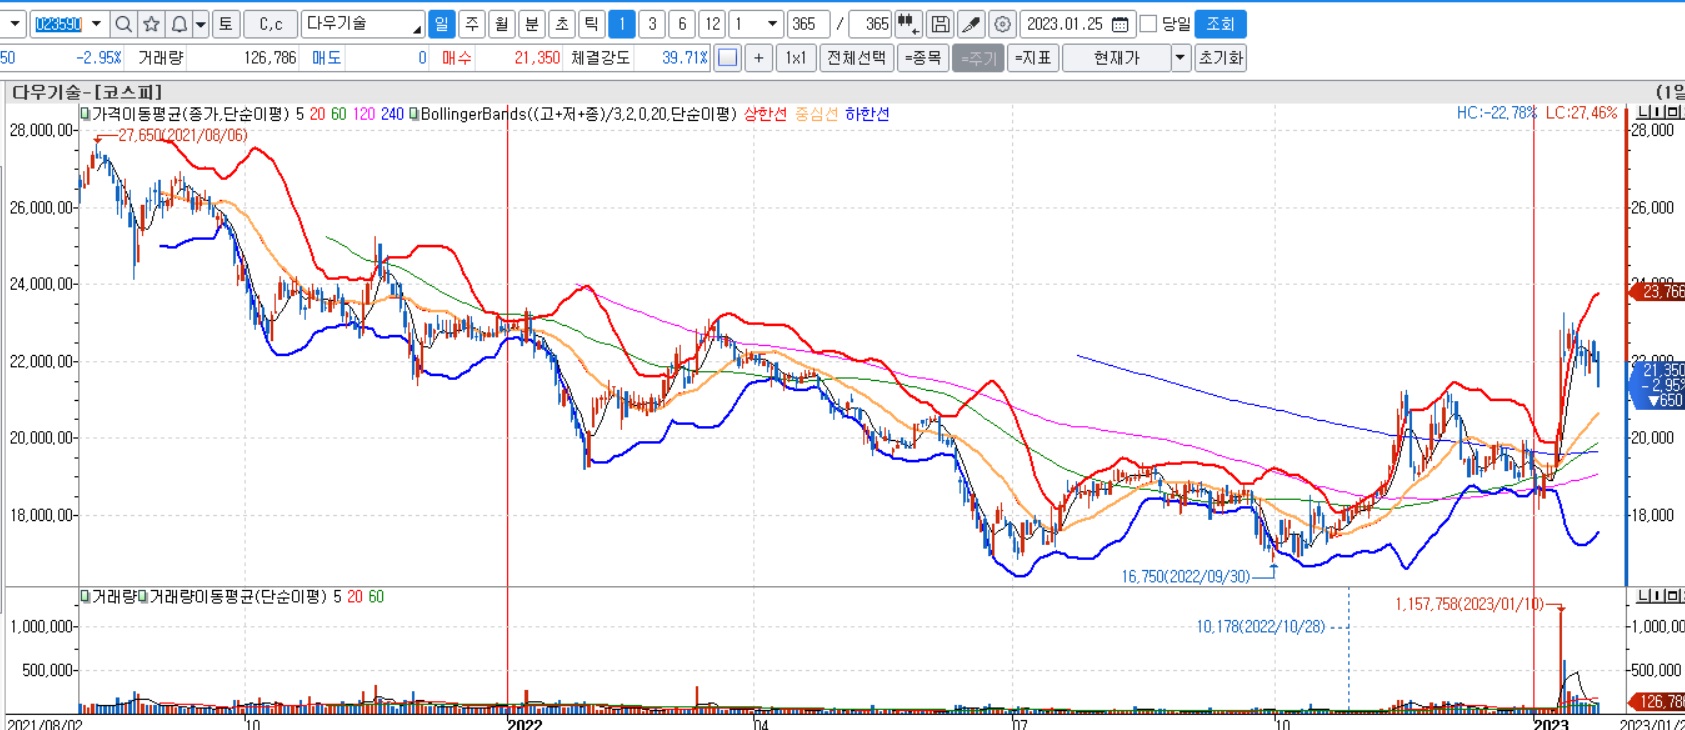Select monthly 월 chart period

tap(502, 24)
